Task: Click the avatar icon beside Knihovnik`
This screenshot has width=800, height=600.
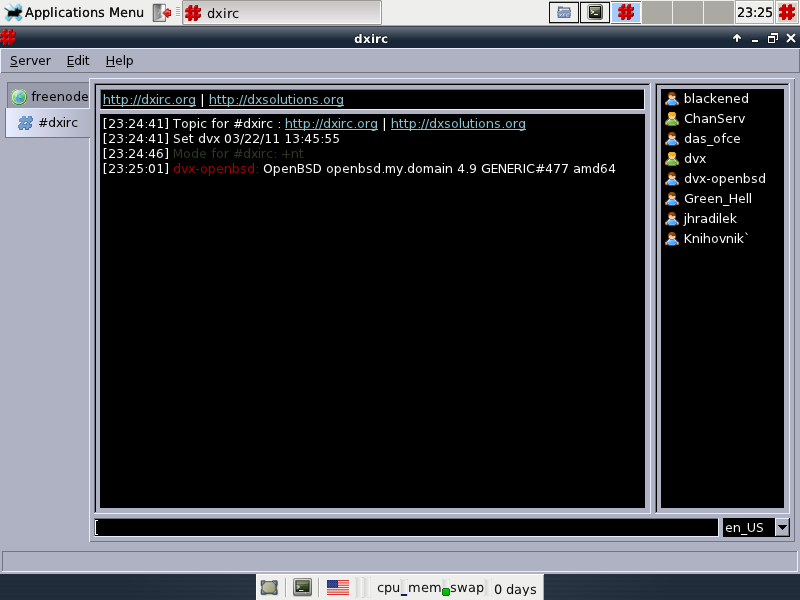Action: point(672,238)
